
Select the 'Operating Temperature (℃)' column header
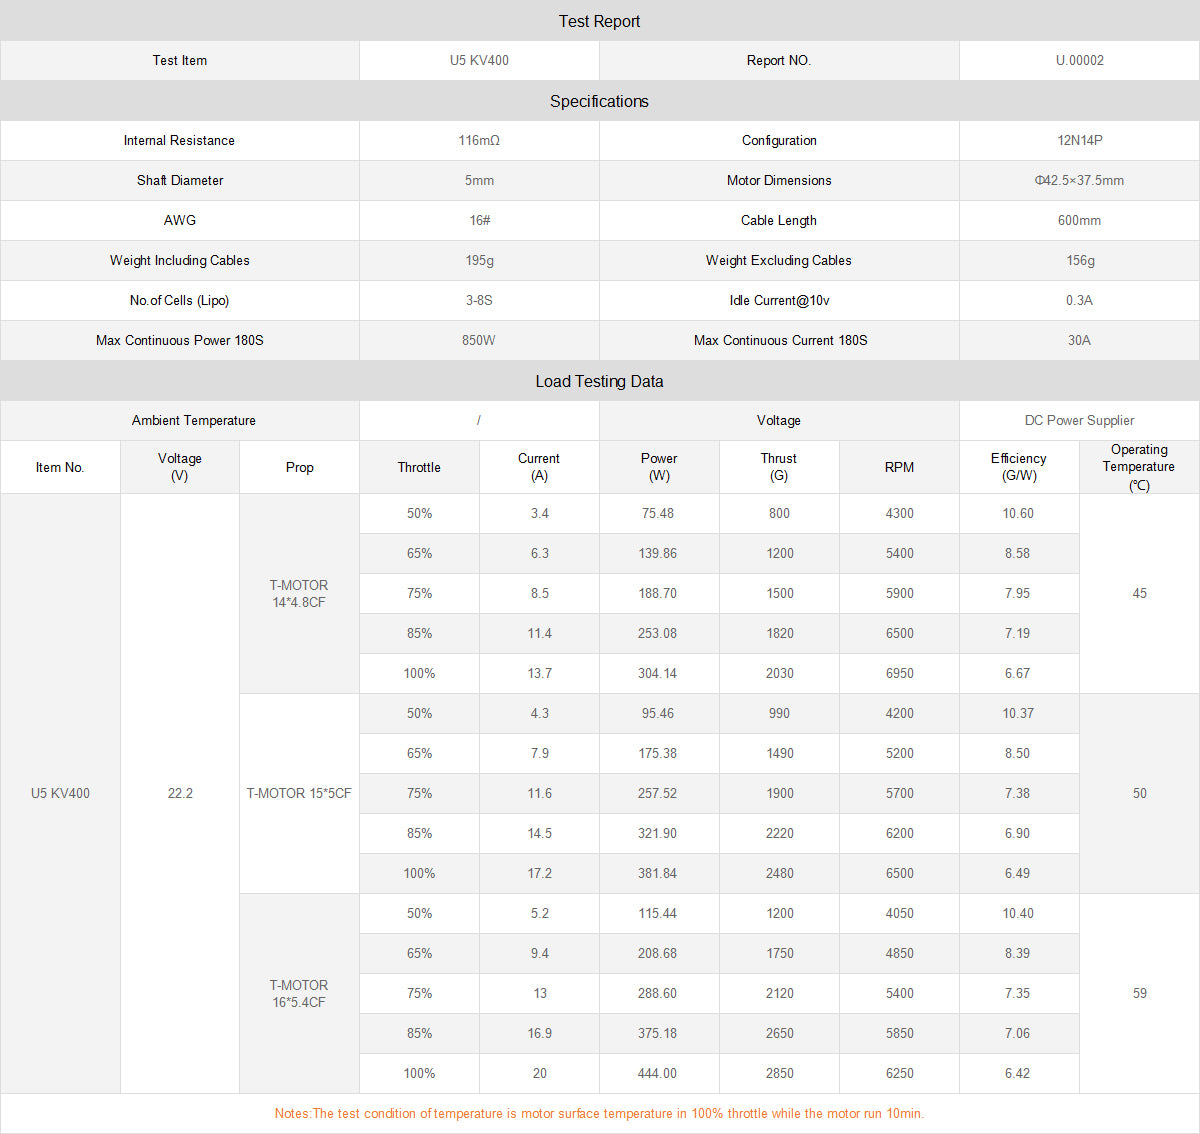(1139, 467)
